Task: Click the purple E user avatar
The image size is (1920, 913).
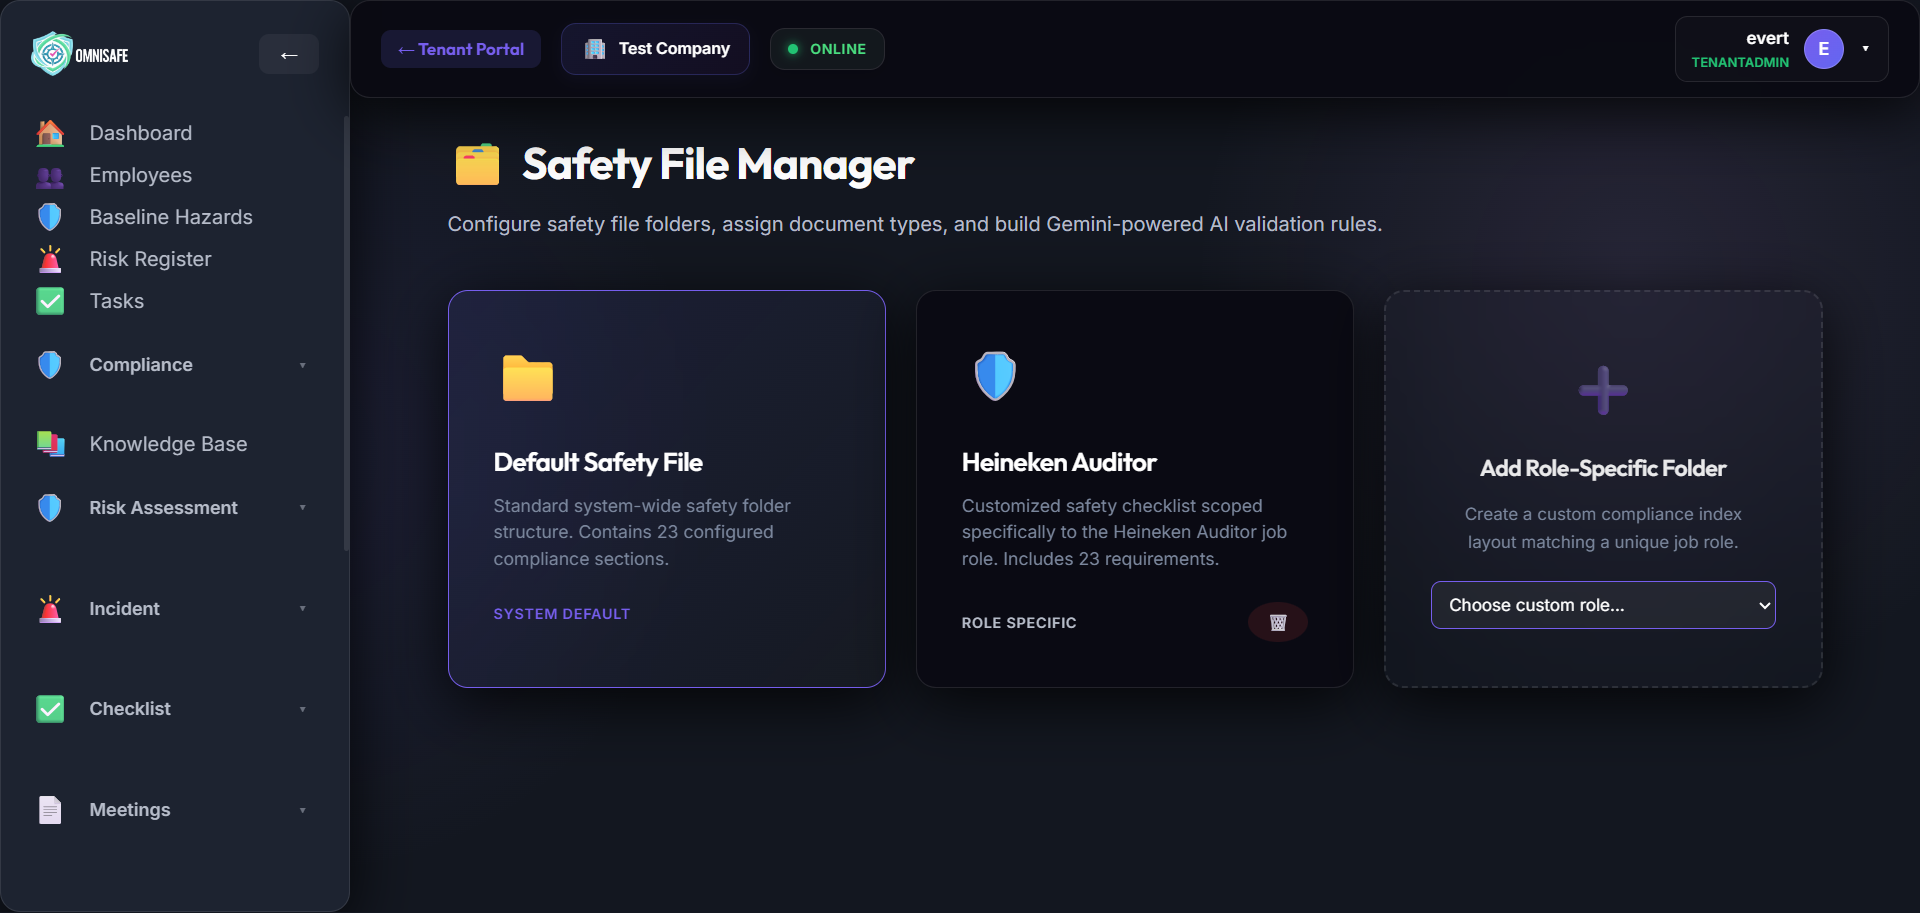Action: [1824, 49]
